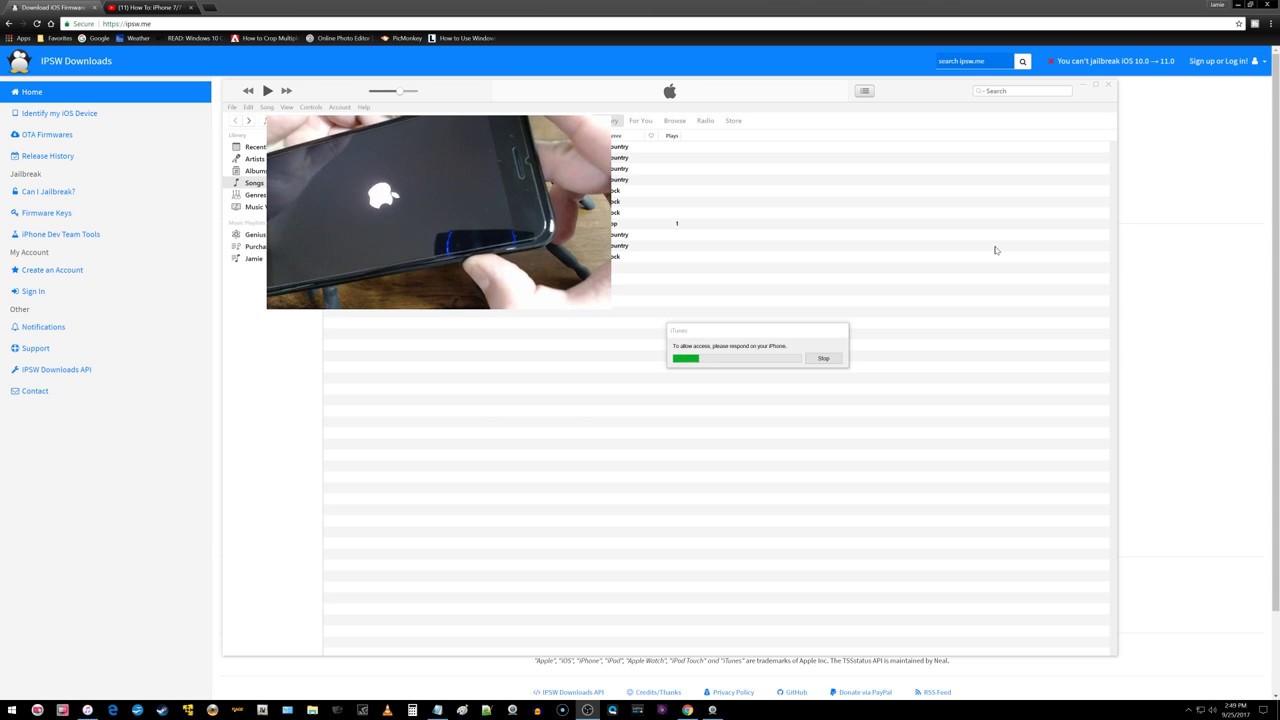Open the iTunes Controls menu

pos(311,107)
